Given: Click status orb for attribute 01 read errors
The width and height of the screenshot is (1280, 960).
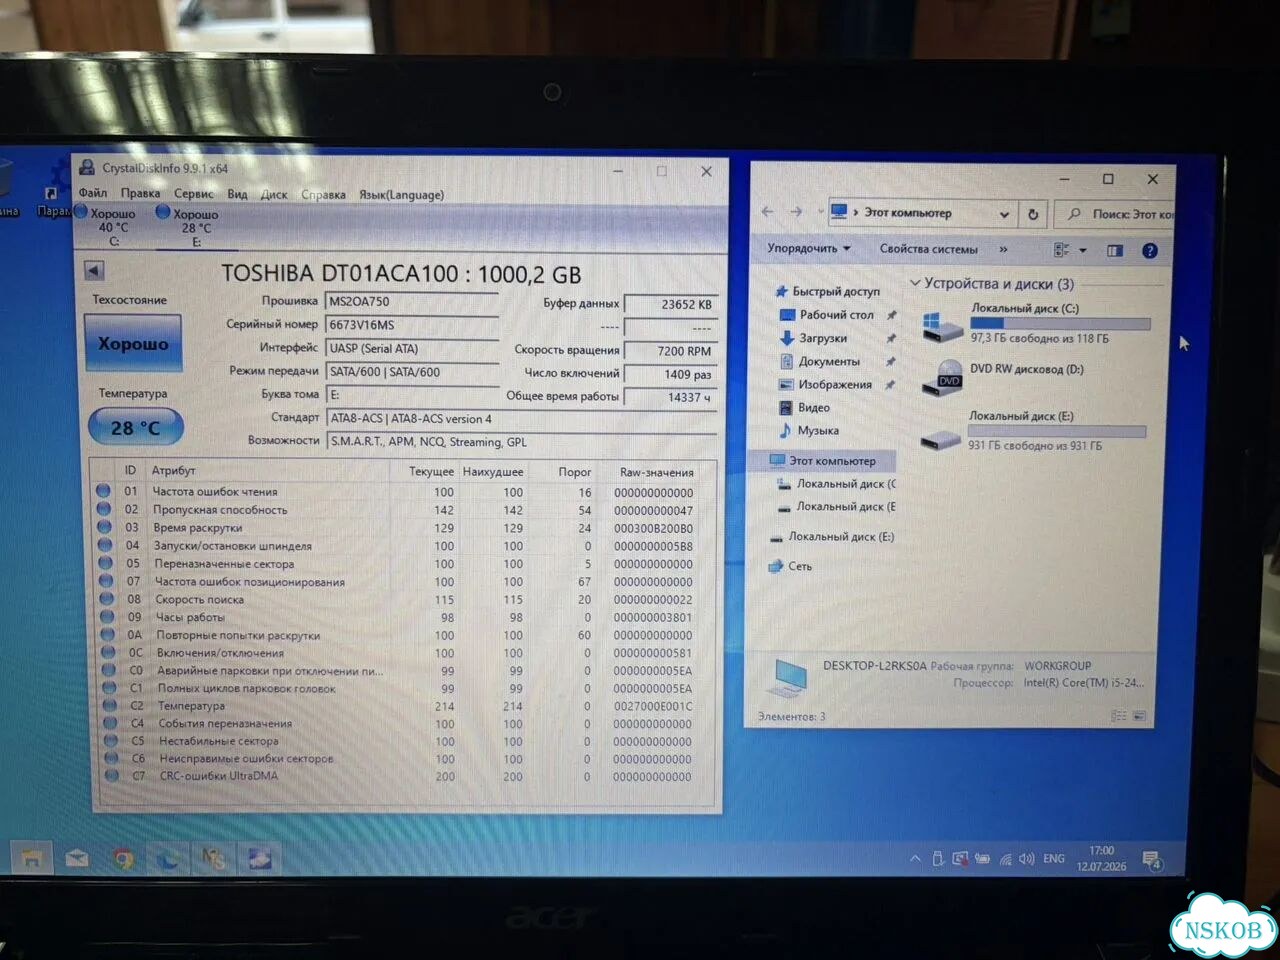Looking at the screenshot, I should (103, 491).
